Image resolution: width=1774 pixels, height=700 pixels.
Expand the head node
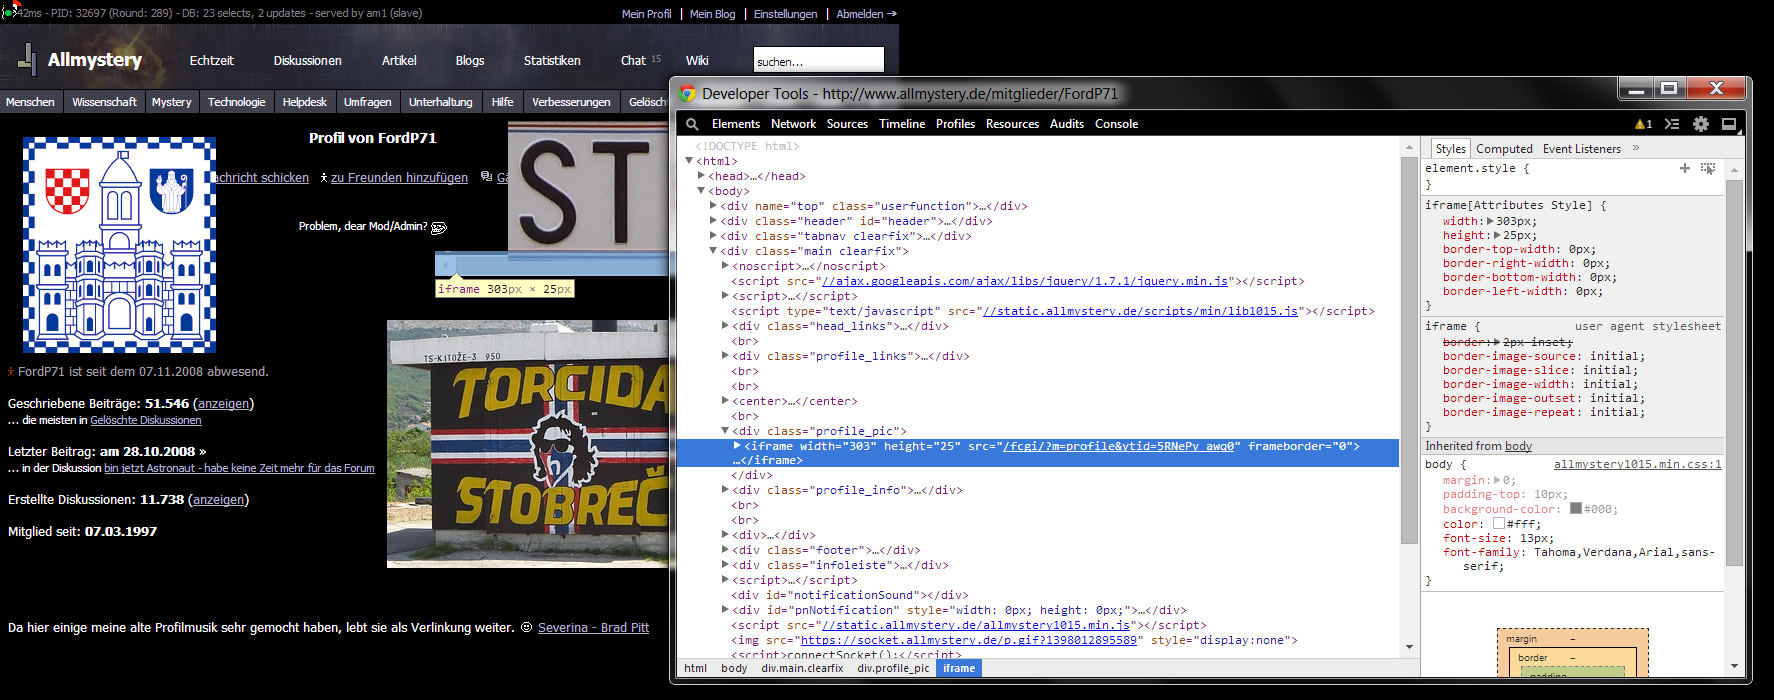(701, 176)
